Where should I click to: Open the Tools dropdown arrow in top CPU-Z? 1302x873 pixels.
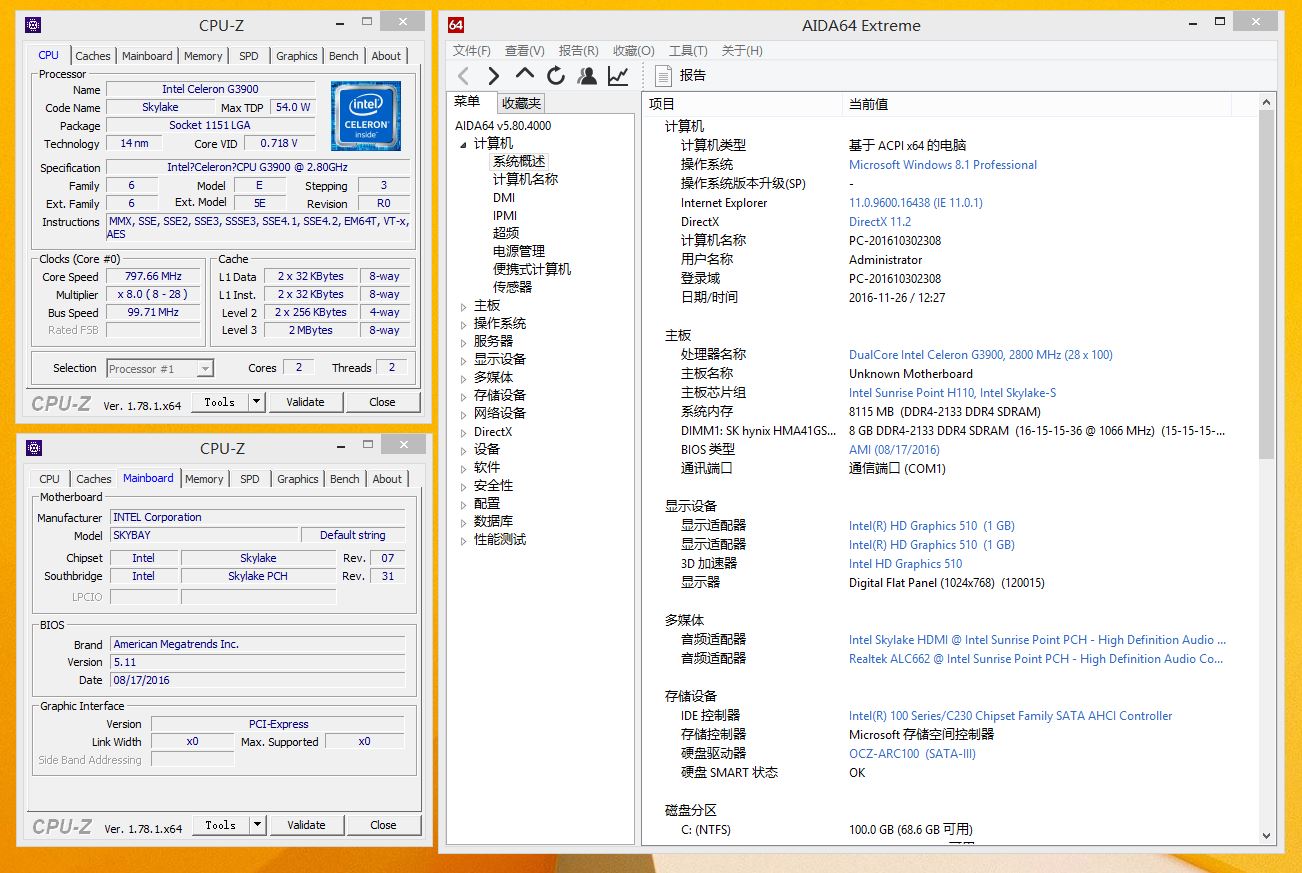pos(256,402)
